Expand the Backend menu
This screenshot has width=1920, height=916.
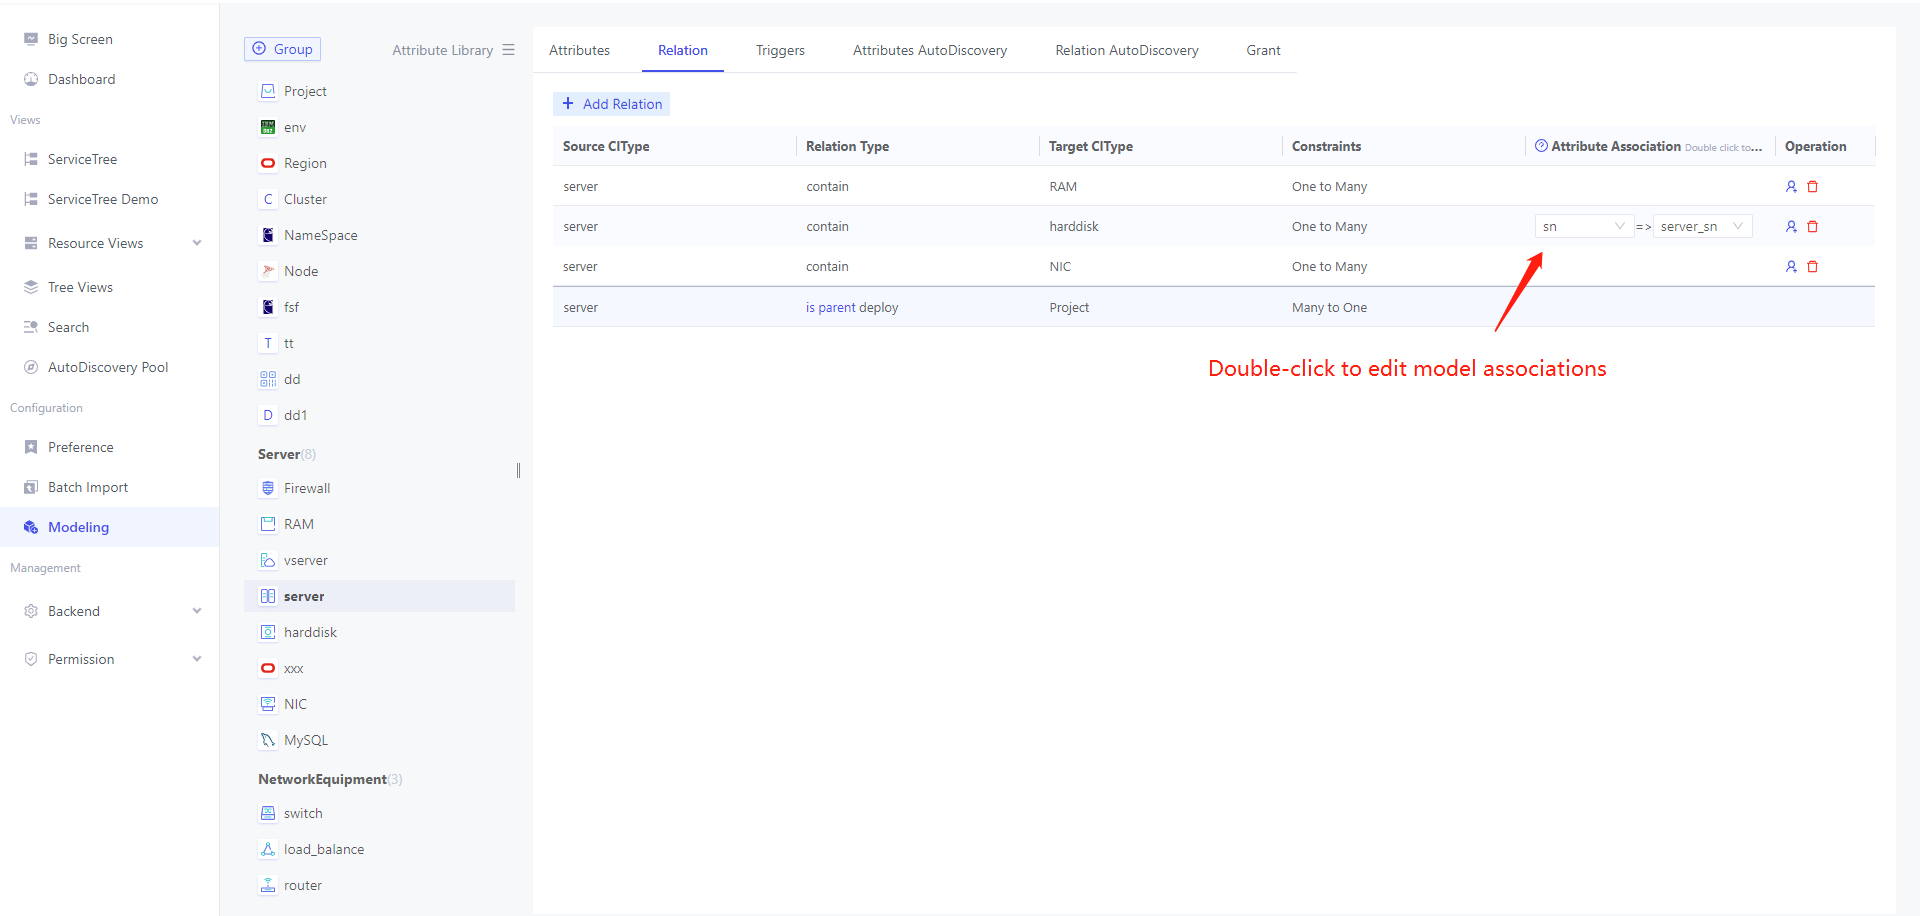[197, 611]
